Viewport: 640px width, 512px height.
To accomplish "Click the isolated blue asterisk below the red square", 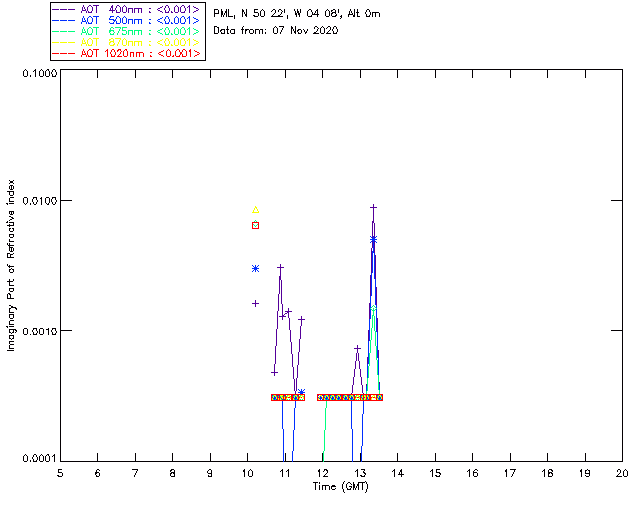I will 256,268.
